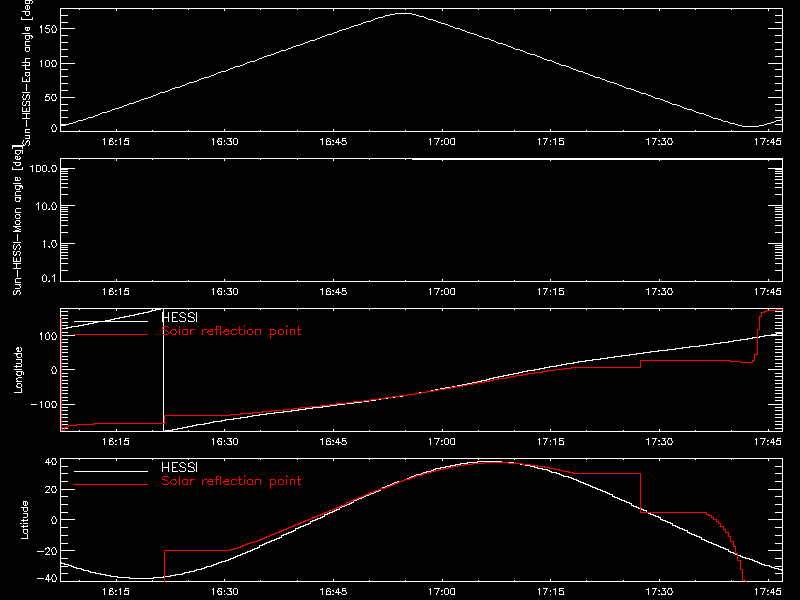Select the Latitude axis title
This screenshot has height=600, width=800.
[24, 520]
